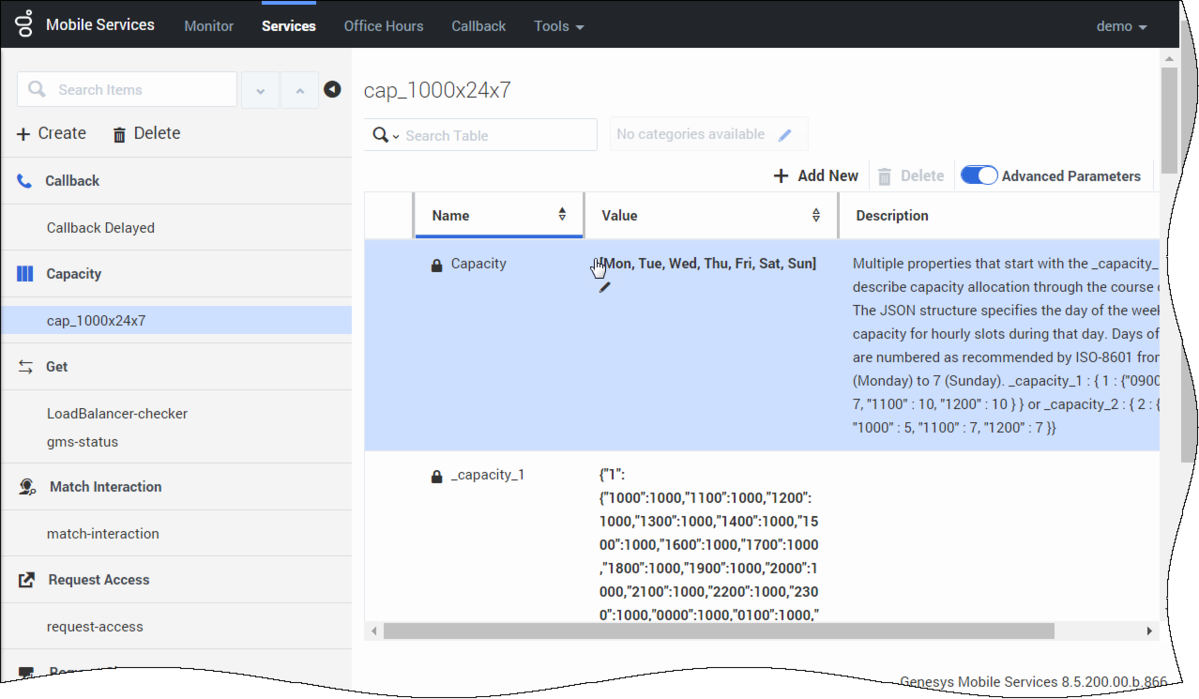Open the demo user dropdown
Viewport: 1199px width, 699px height.
[1122, 26]
